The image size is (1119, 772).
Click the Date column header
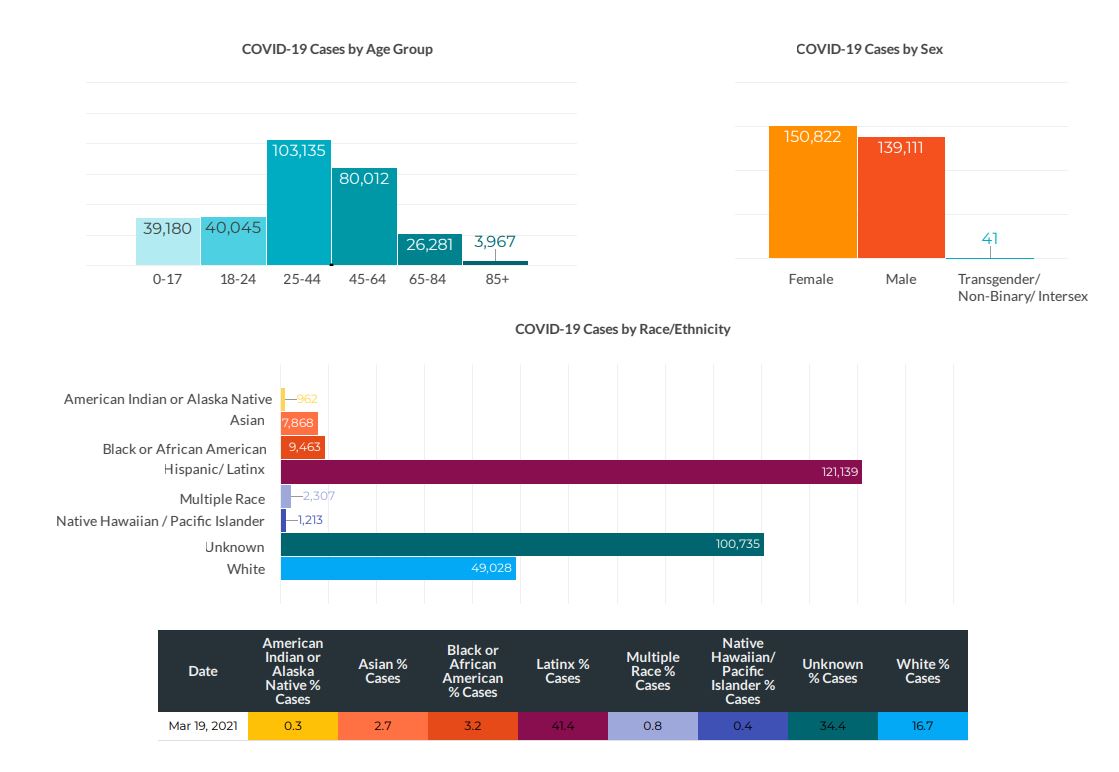pyautogui.click(x=203, y=671)
